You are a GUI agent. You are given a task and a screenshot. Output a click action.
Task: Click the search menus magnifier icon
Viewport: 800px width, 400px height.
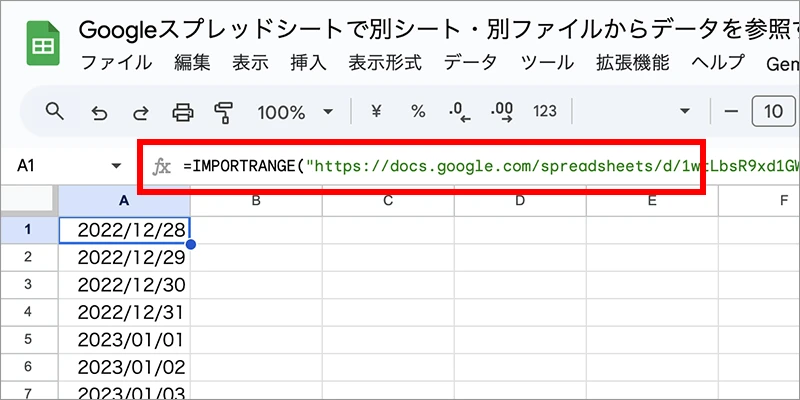pyautogui.click(x=55, y=112)
